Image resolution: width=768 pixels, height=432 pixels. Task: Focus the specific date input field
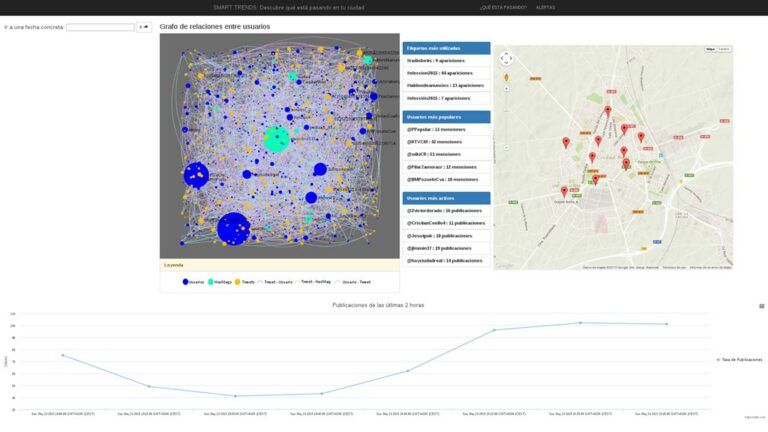100,27
